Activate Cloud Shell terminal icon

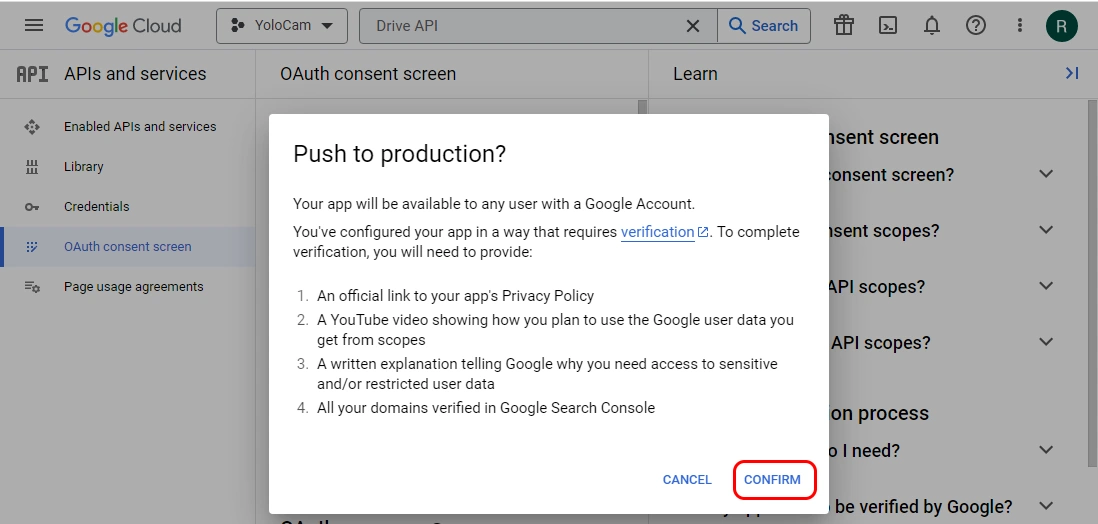click(888, 26)
